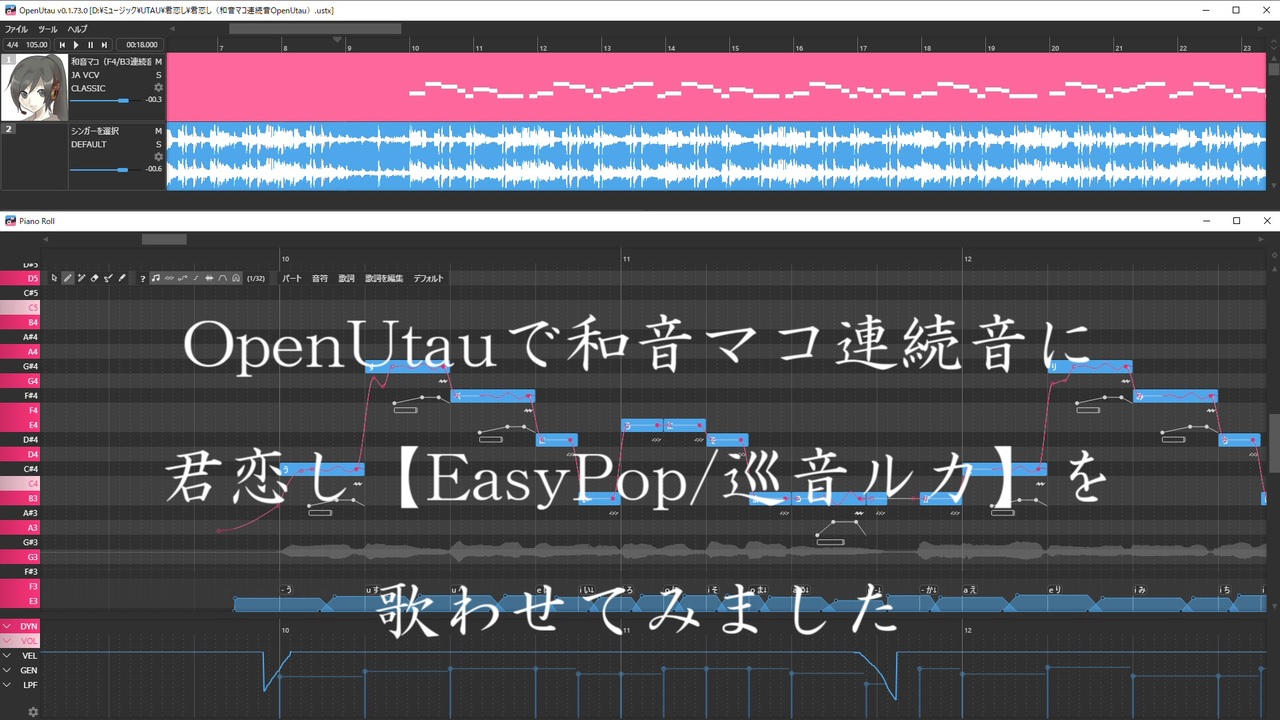This screenshot has height=720, width=1280.
Task: Click the G3 piano key
Action: [x=20, y=557]
